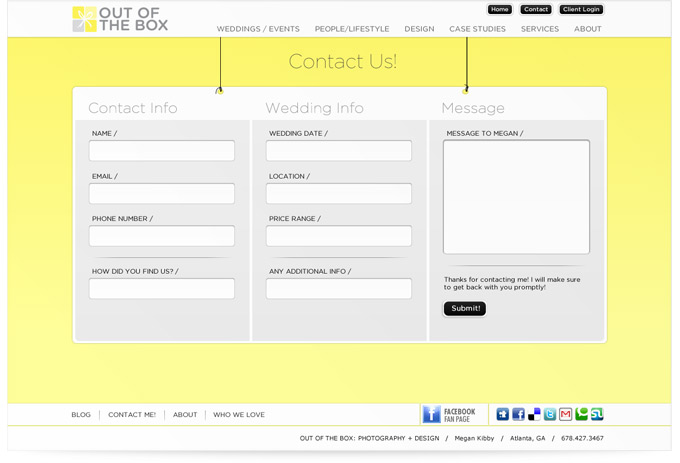Open the Facebook Fan Page badge

[x=449, y=414]
